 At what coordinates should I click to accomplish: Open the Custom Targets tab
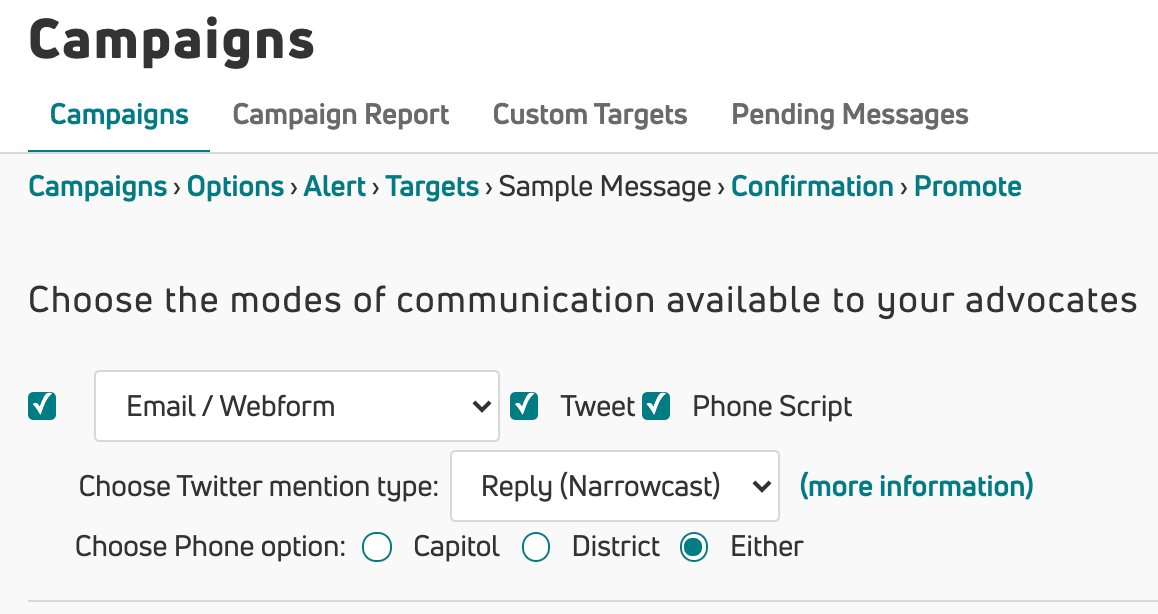tap(590, 115)
